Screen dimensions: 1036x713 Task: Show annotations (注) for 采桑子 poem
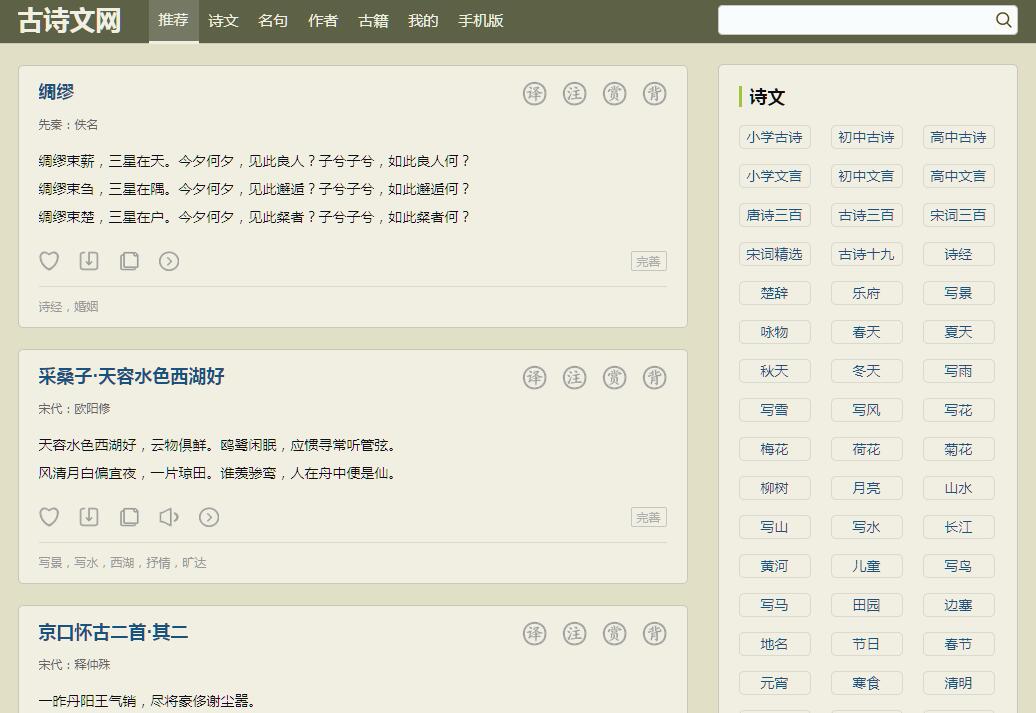click(574, 378)
